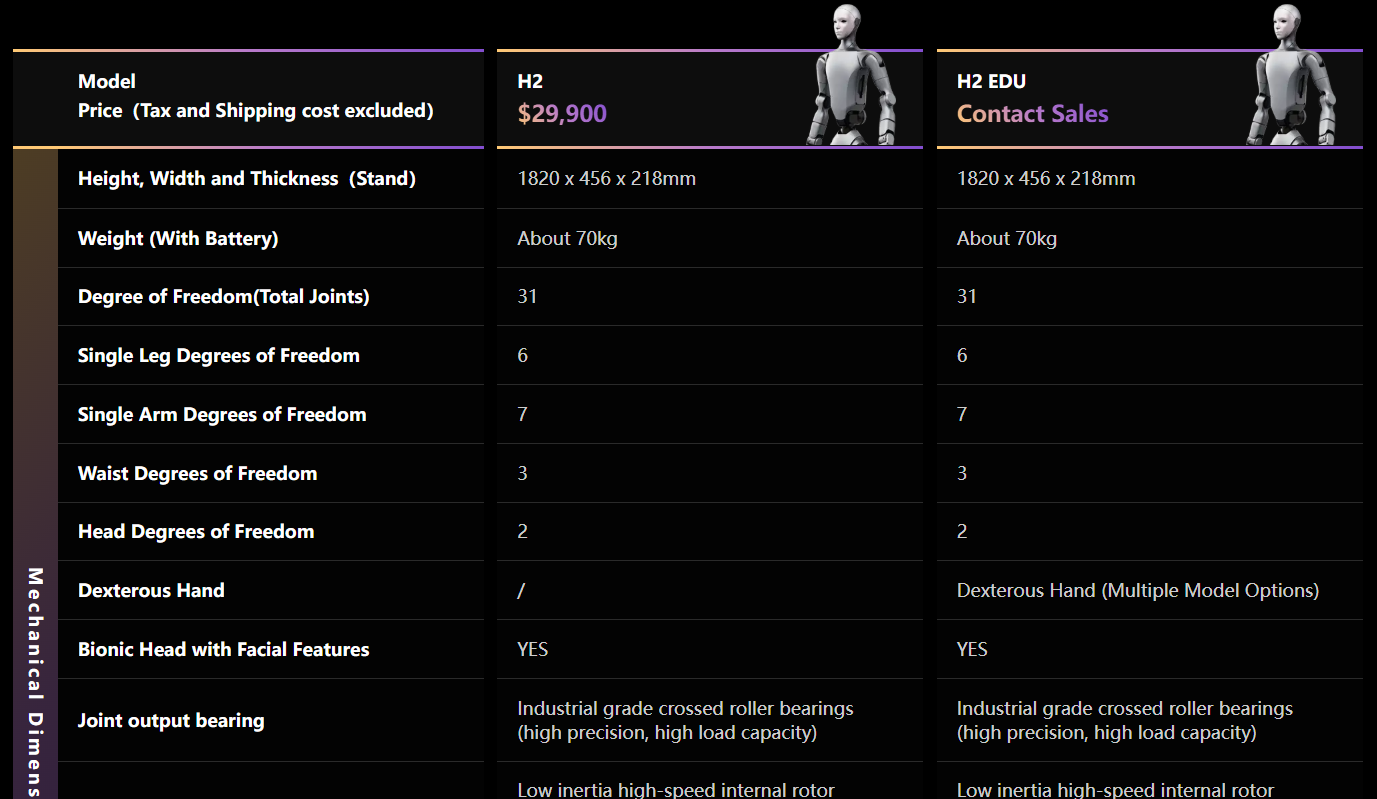The image size is (1377, 799).
Task: Select the Weight (With Battery) row label
Action: click(x=178, y=238)
